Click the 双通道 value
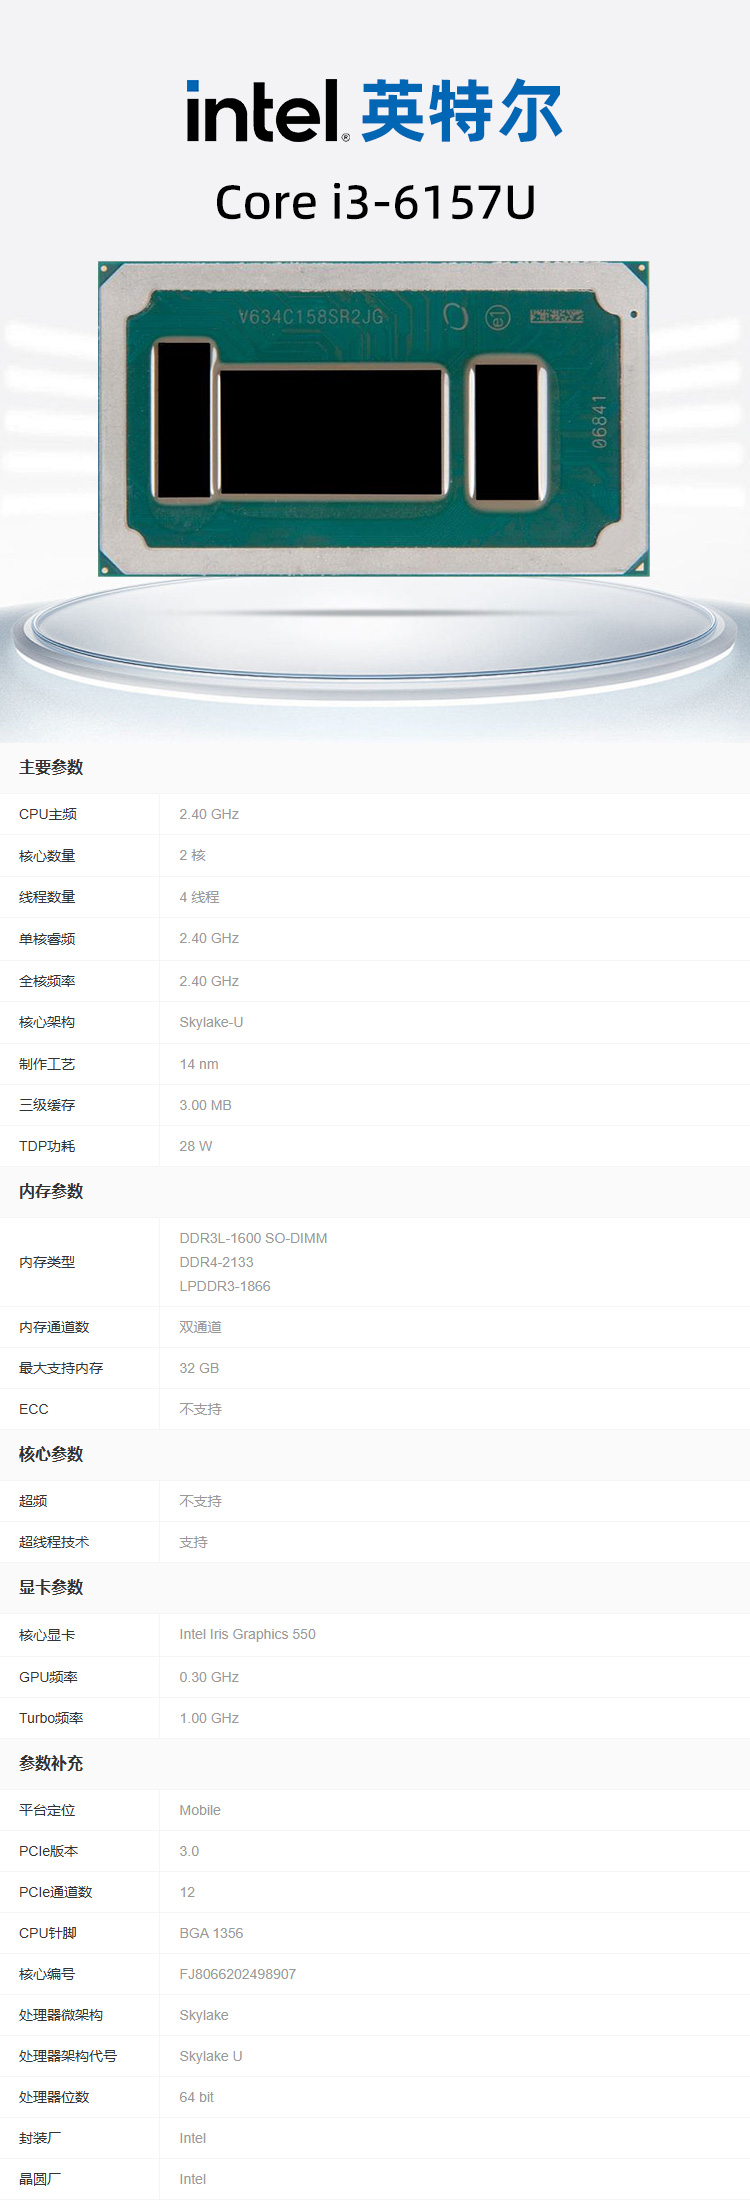Image resolution: width=750 pixels, height=2200 pixels. pos(200,1327)
